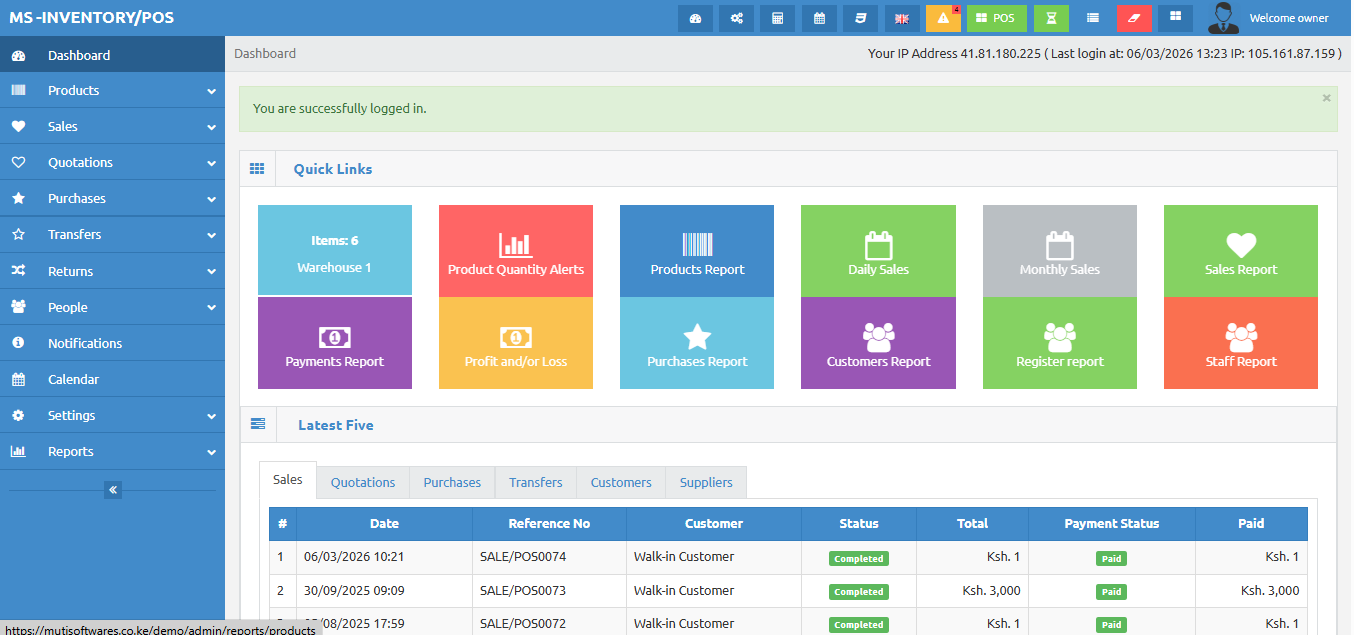The image size is (1354, 635).
Task: Click the MS-INVENTORY/POS logo text
Action: pos(92,18)
